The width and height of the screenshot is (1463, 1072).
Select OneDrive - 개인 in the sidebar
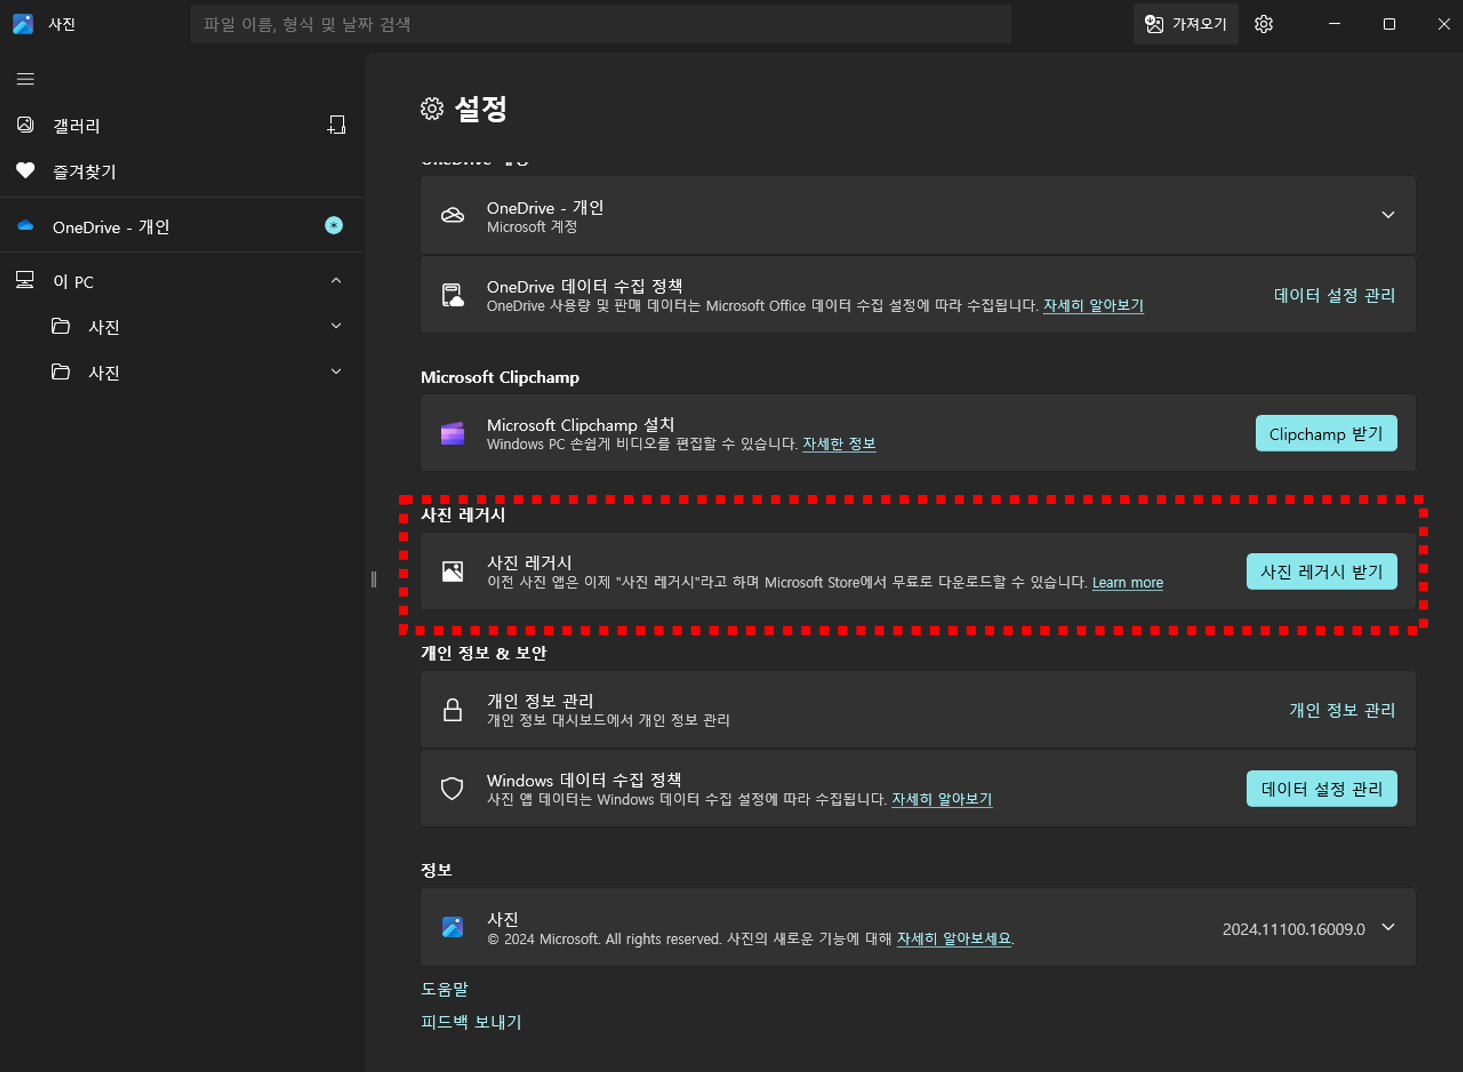coord(111,227)
